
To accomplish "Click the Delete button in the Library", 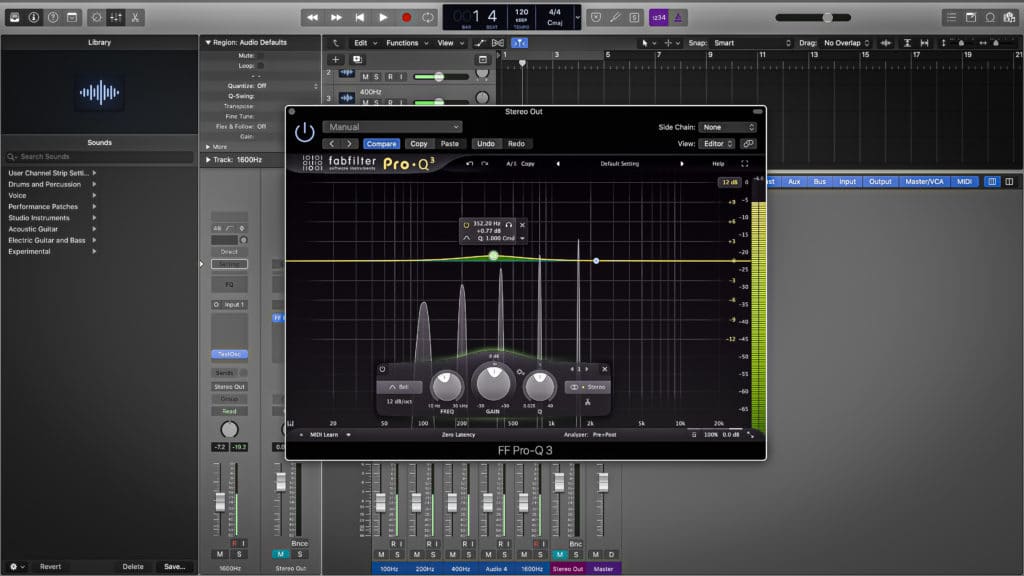I will 133,566.
